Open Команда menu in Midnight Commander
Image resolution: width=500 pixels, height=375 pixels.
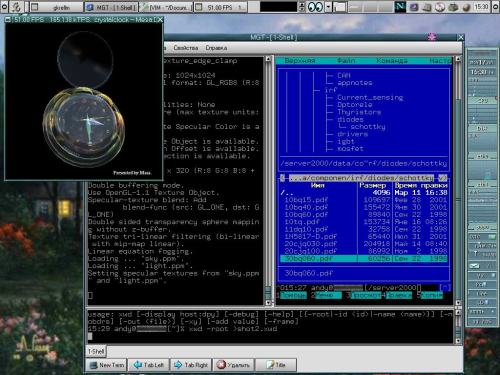392,61
